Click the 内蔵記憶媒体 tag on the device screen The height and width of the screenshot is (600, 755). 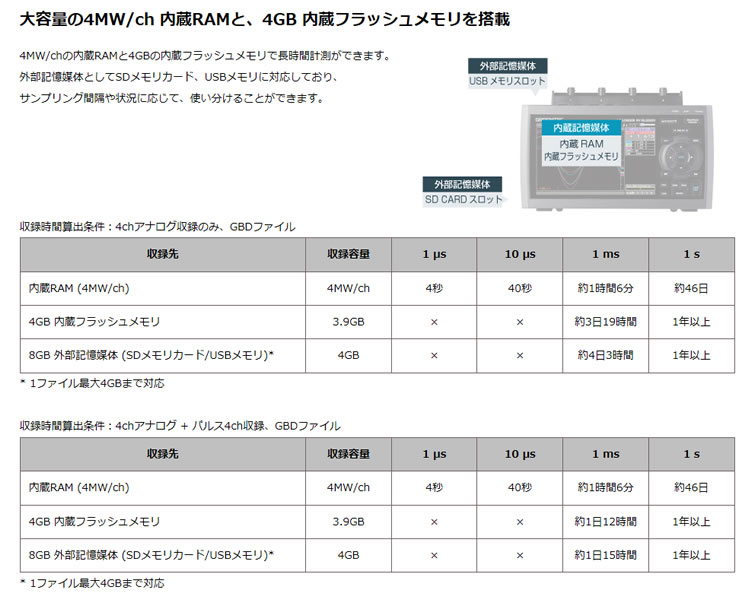(581, 128)
